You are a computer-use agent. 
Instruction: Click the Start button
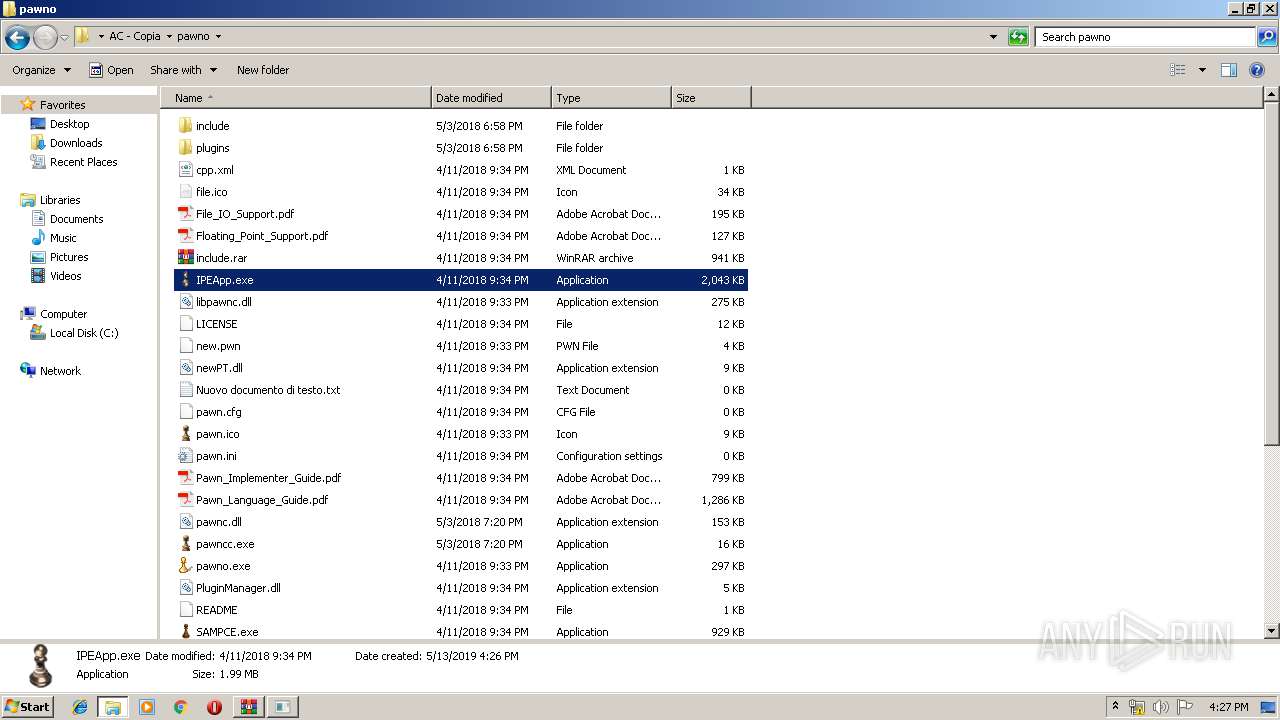[x=27, y=706]
